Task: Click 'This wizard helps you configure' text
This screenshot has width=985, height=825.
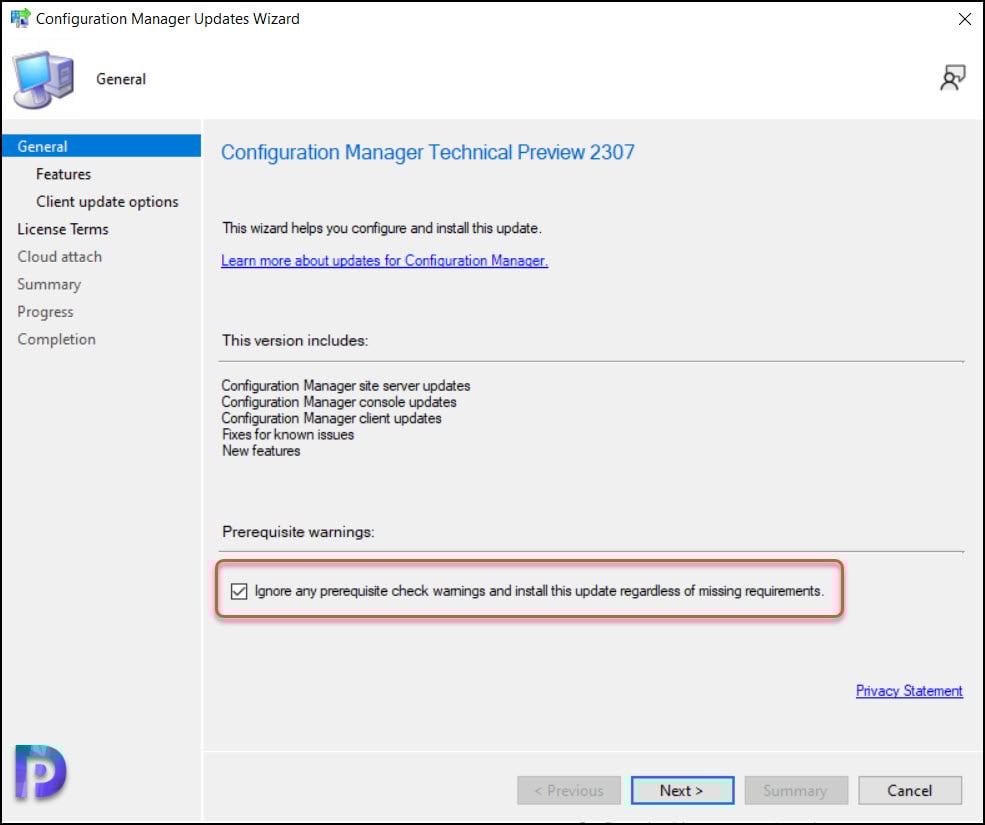Action: pyautogui.click(x=382, y=228)
